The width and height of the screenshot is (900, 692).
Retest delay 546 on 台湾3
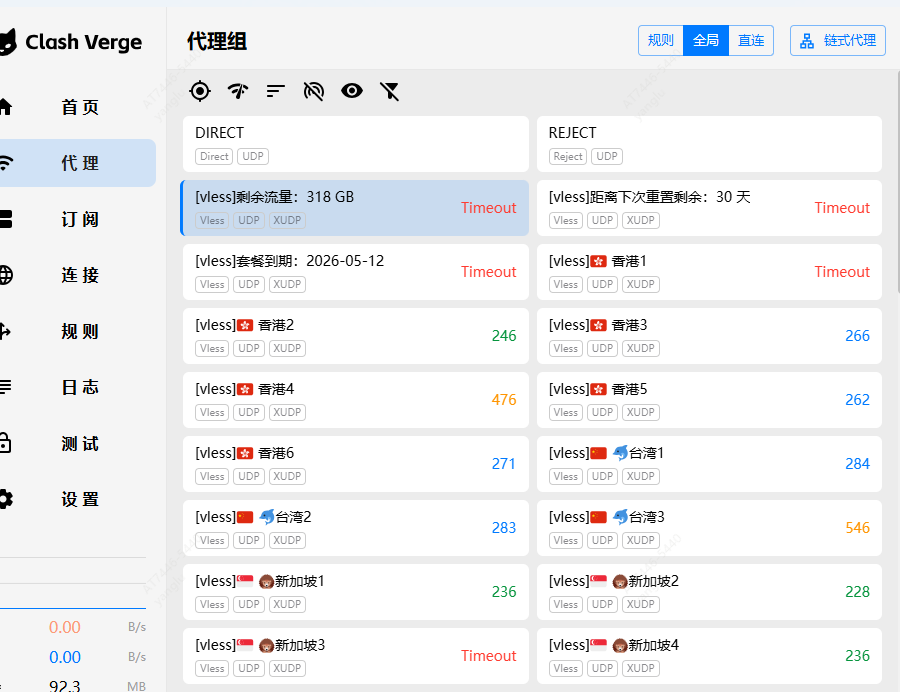pos(857,527)
